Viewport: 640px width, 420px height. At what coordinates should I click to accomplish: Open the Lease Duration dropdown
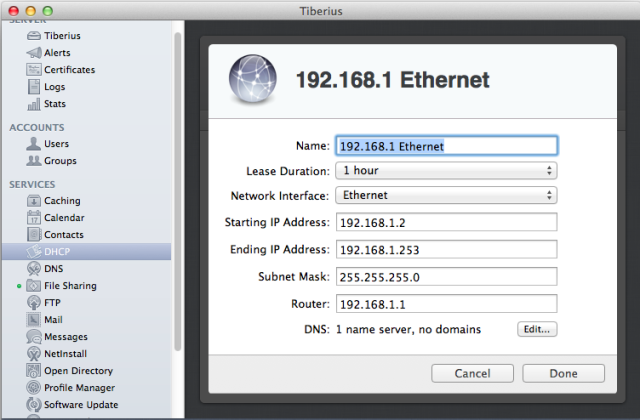(x=446, y=171)
